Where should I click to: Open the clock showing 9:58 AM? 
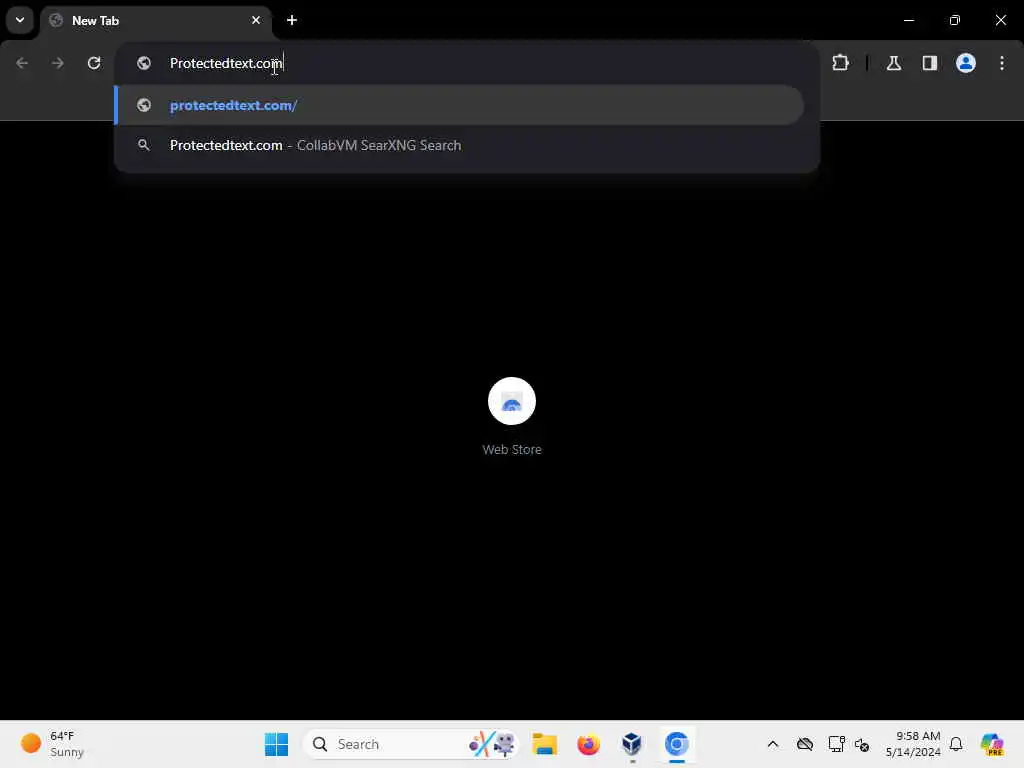coord(913,744)
